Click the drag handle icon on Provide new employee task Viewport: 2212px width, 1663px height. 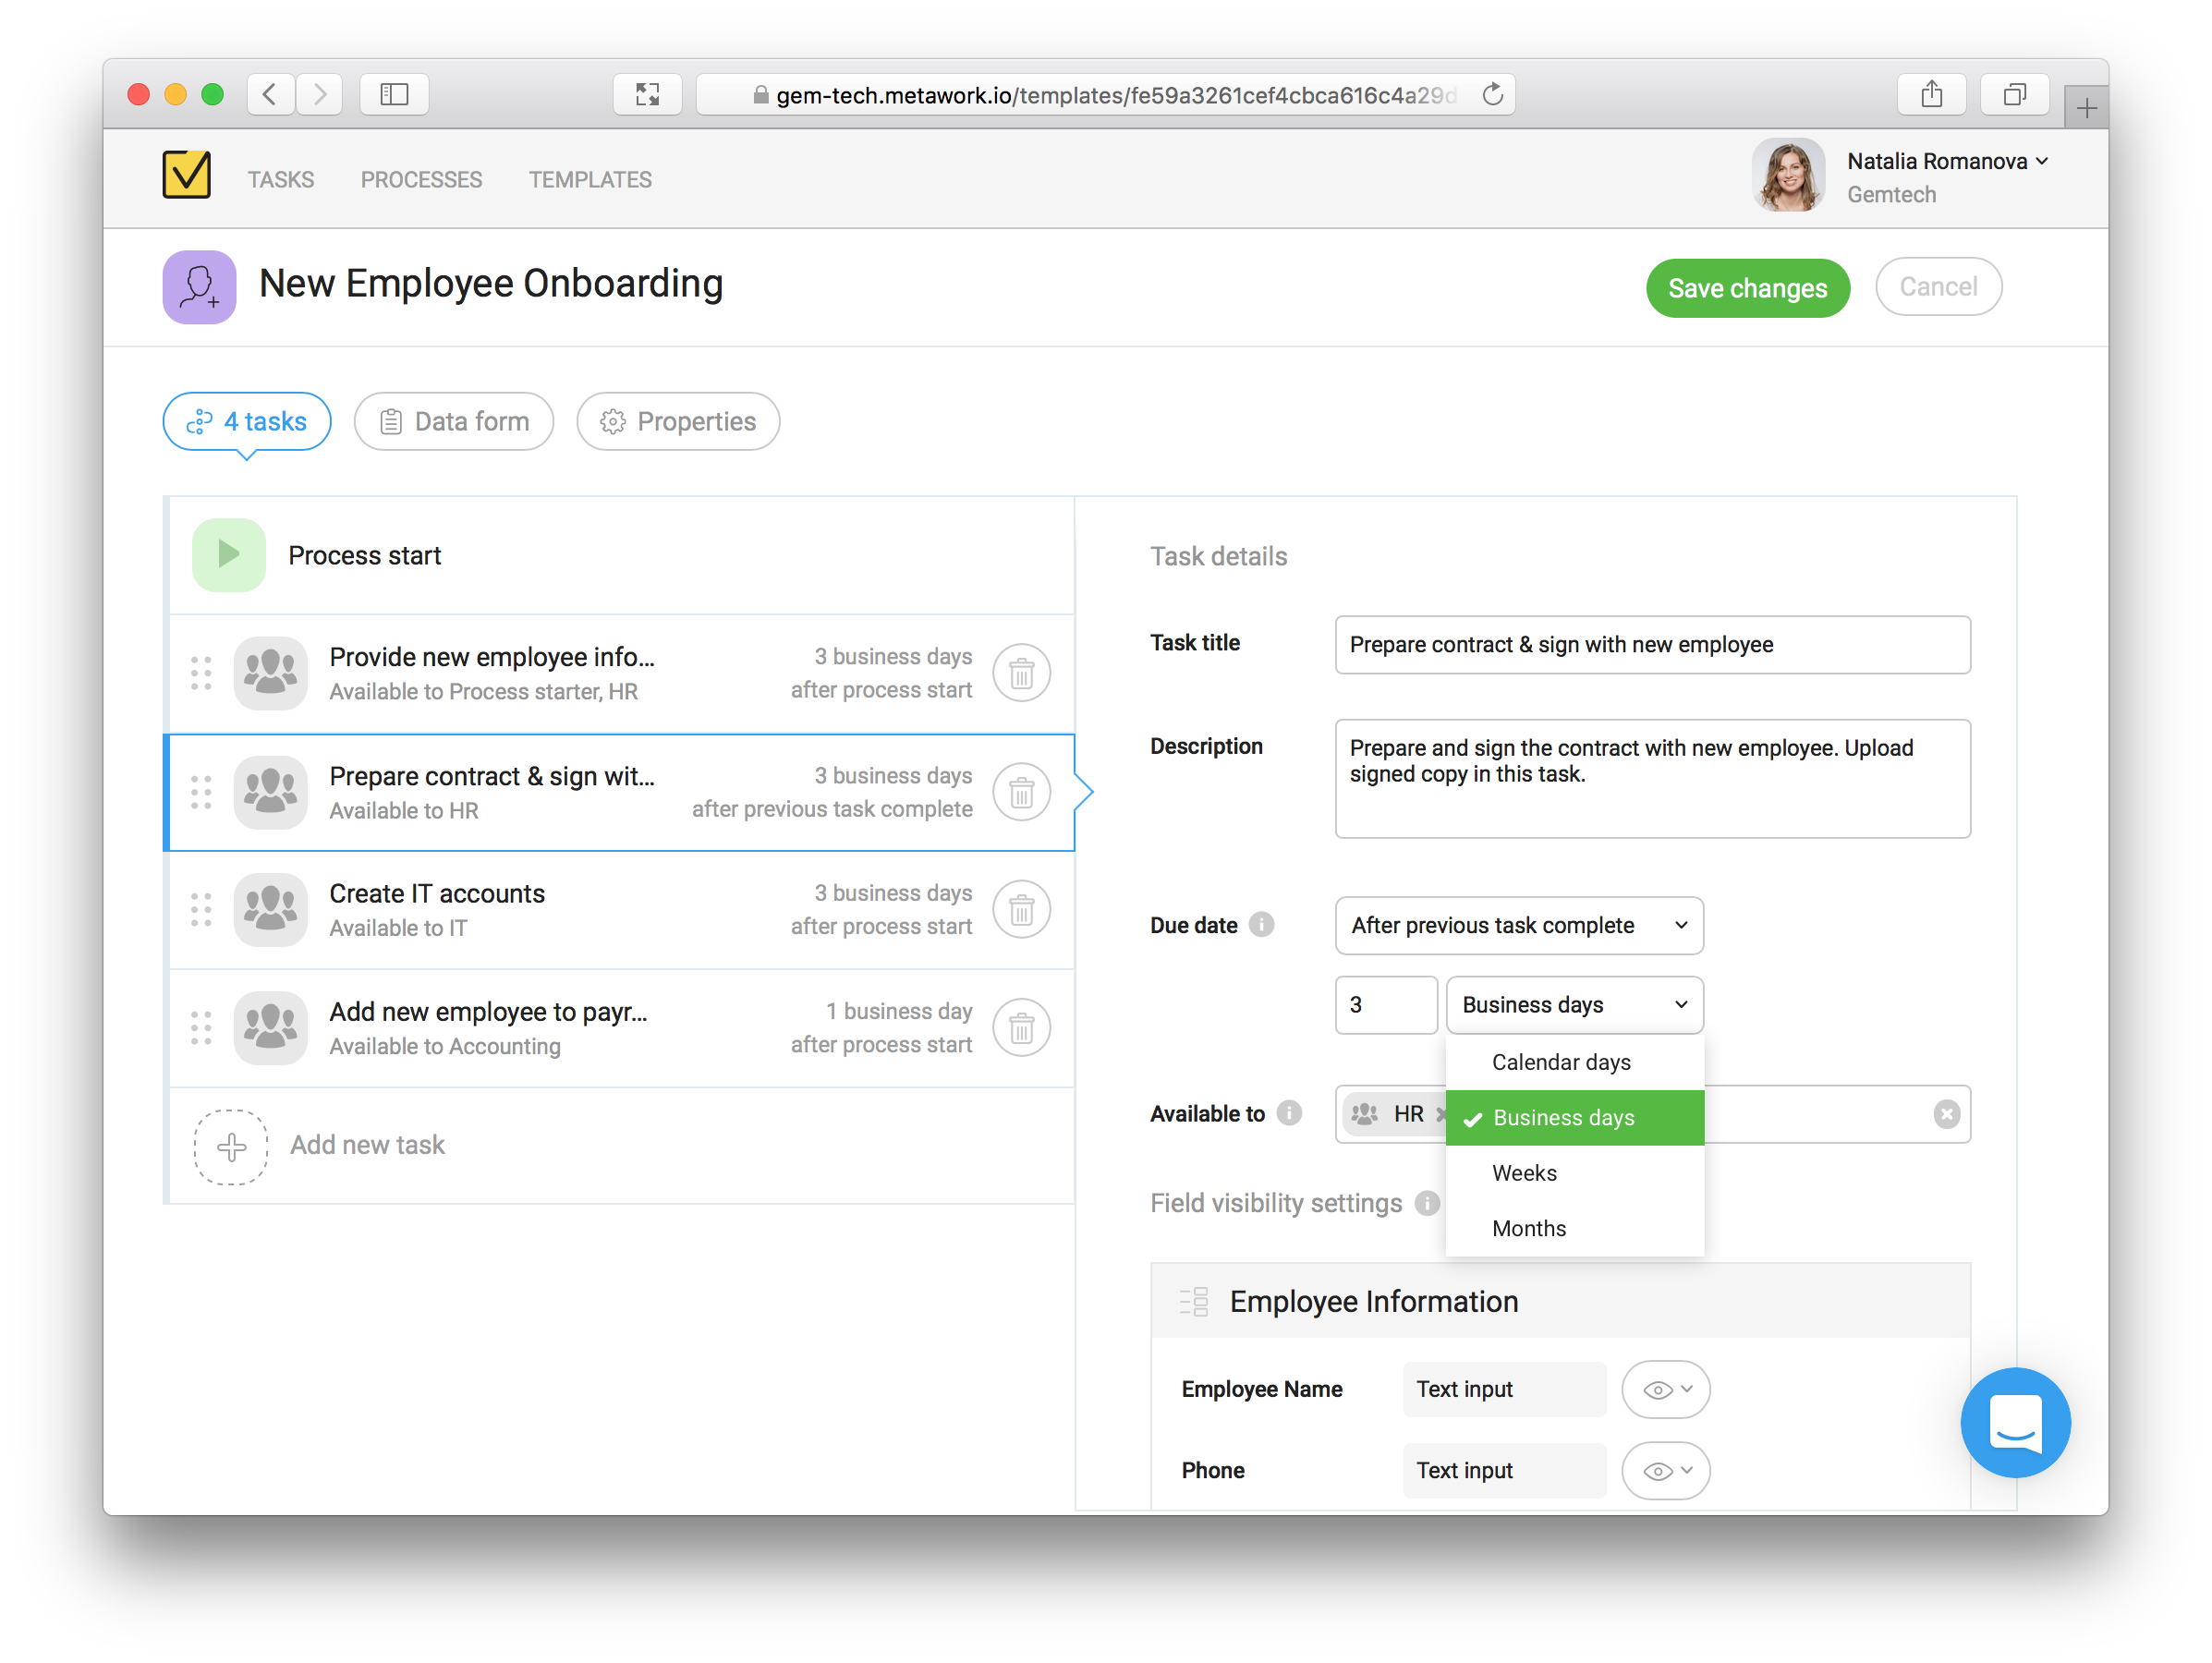[201, 673]
